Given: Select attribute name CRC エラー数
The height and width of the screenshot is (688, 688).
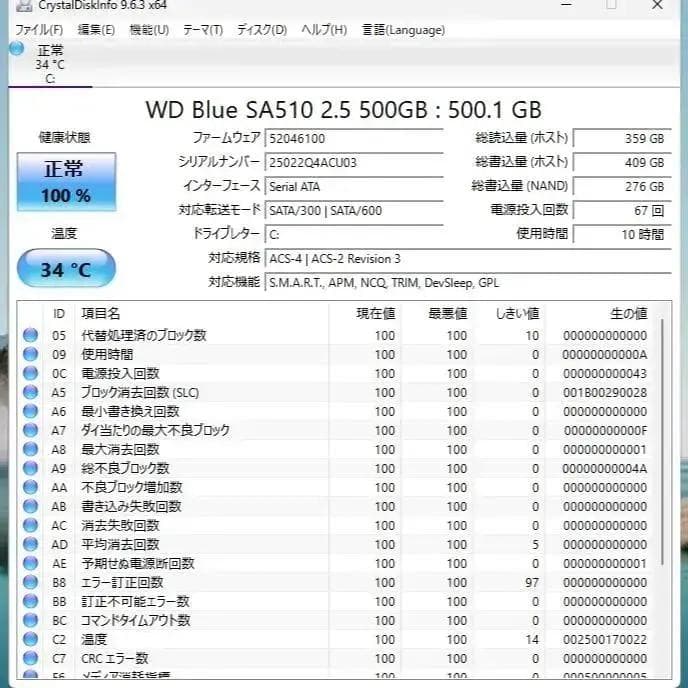Looking at the screenshot, I should pos(115,659).
